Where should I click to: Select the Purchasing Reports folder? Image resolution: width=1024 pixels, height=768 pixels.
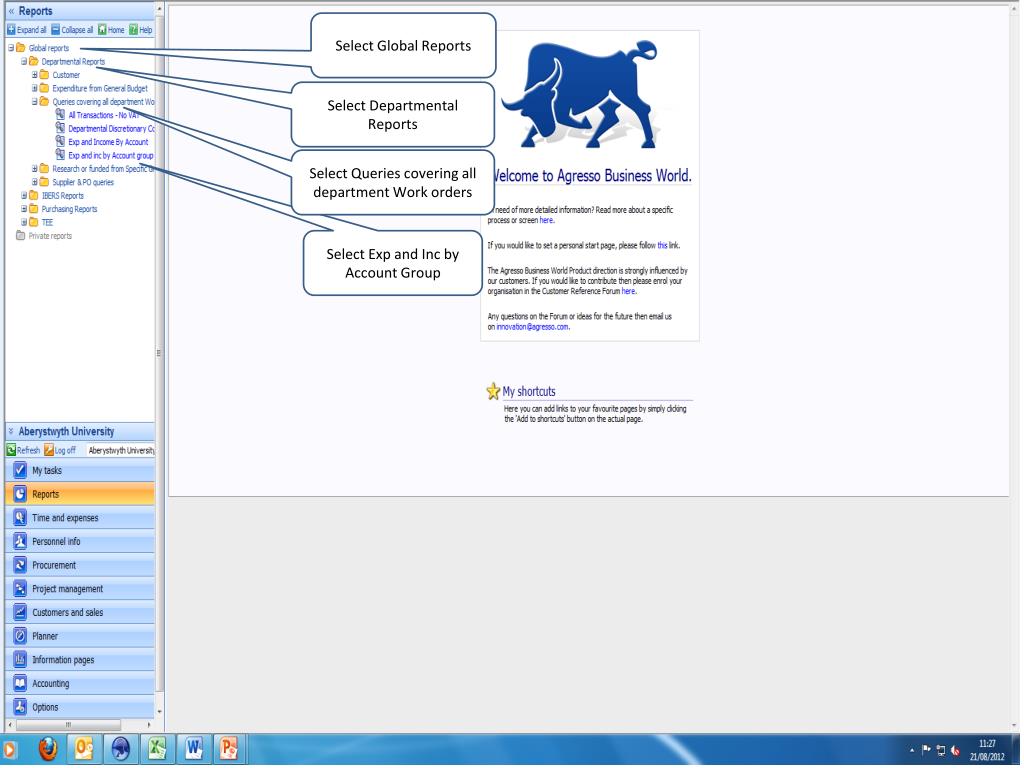[x=69, y=209]
